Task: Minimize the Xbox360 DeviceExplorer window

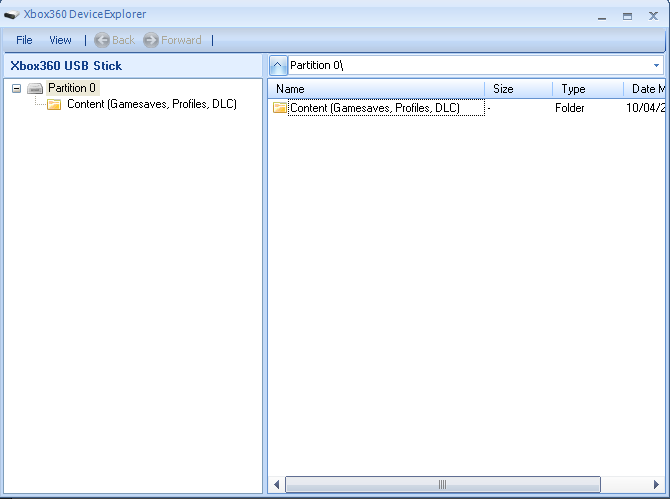Action: coord(602,17)
